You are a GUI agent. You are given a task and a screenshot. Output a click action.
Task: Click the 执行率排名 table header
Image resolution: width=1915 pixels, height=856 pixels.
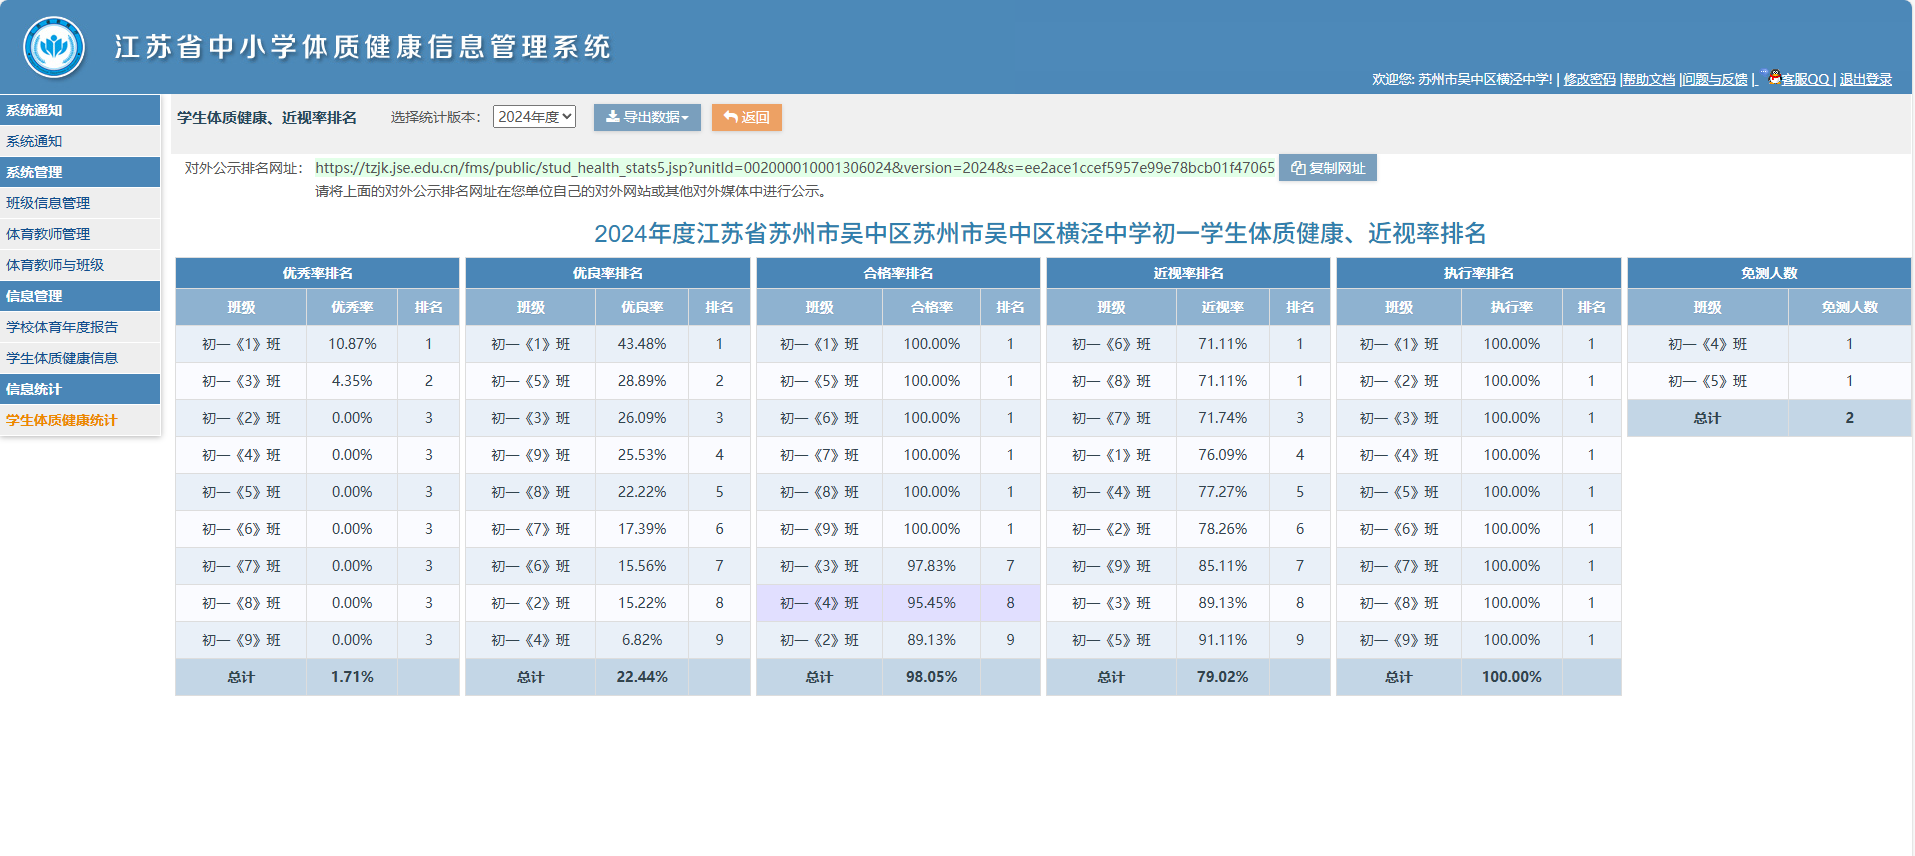(x=1478, y=273)
